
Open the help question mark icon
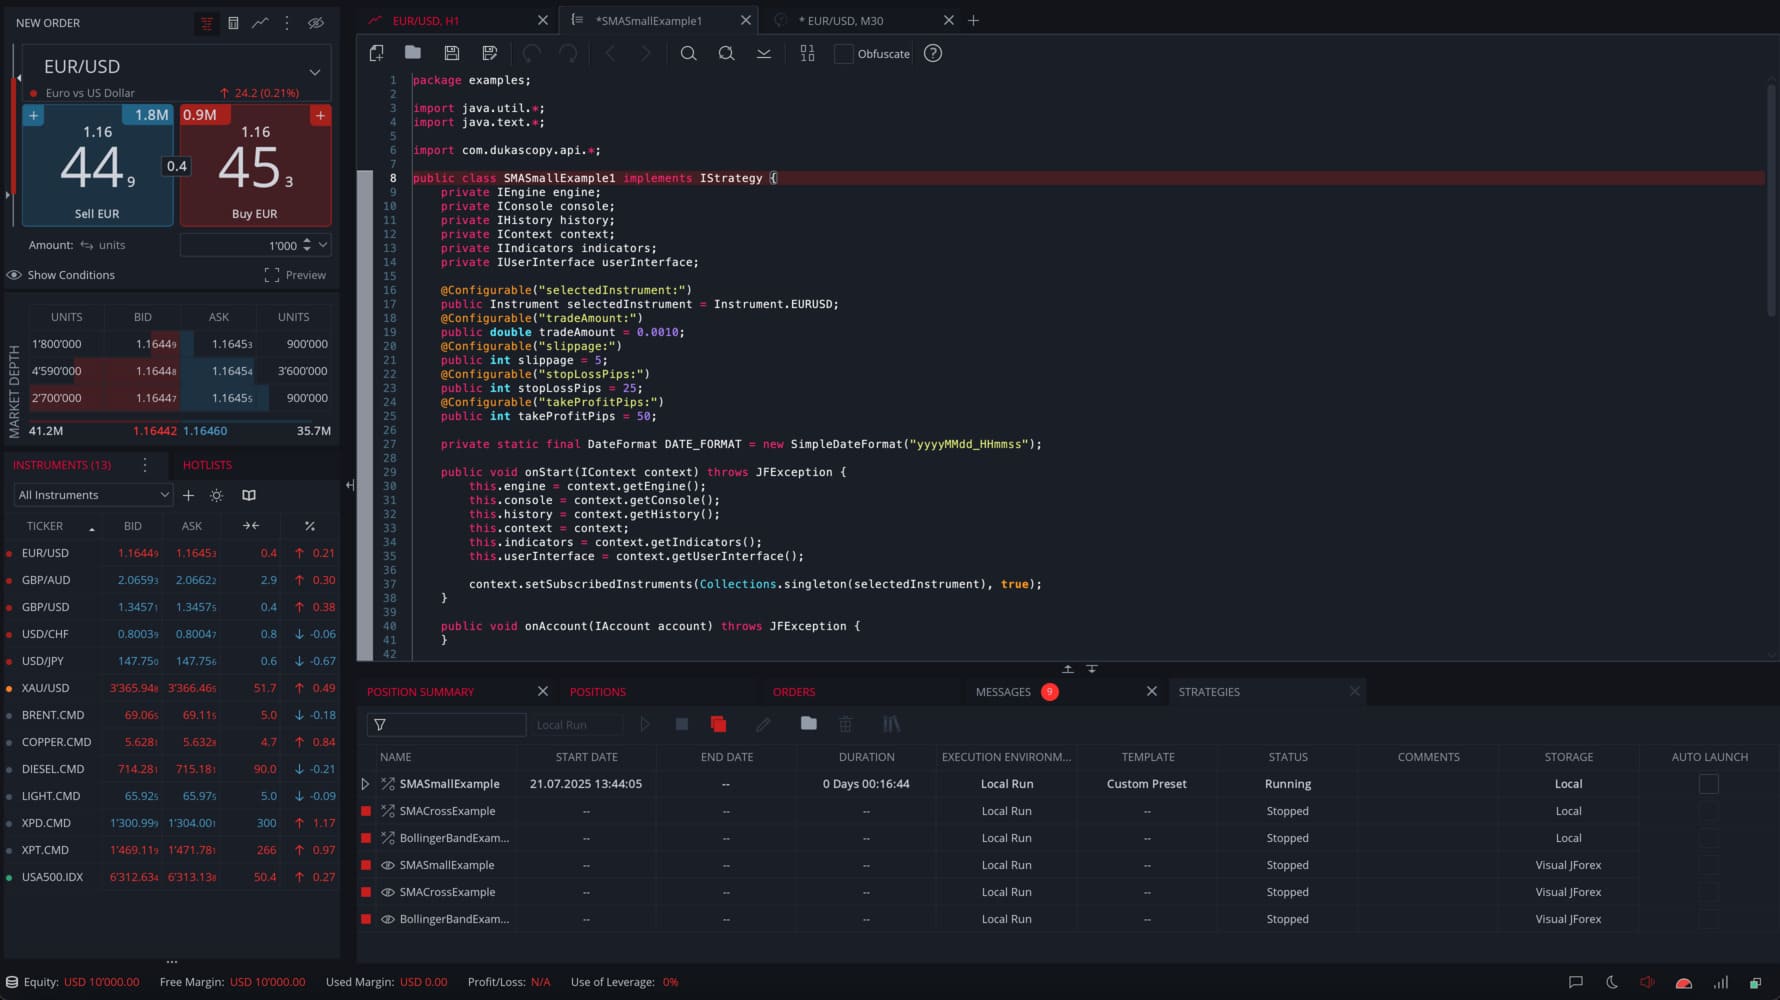[x=932, y=53]
